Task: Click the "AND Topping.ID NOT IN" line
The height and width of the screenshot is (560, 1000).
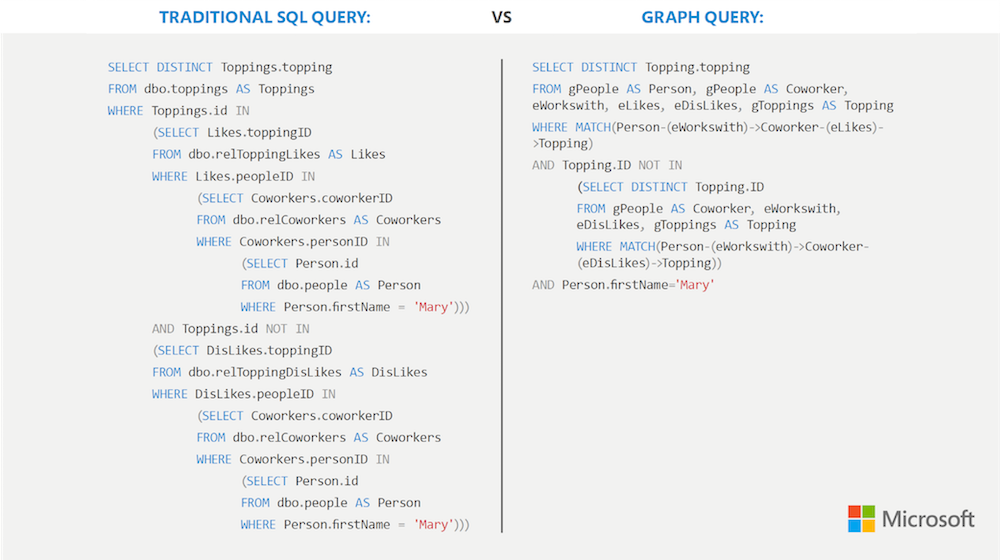Action: [608, 165]
